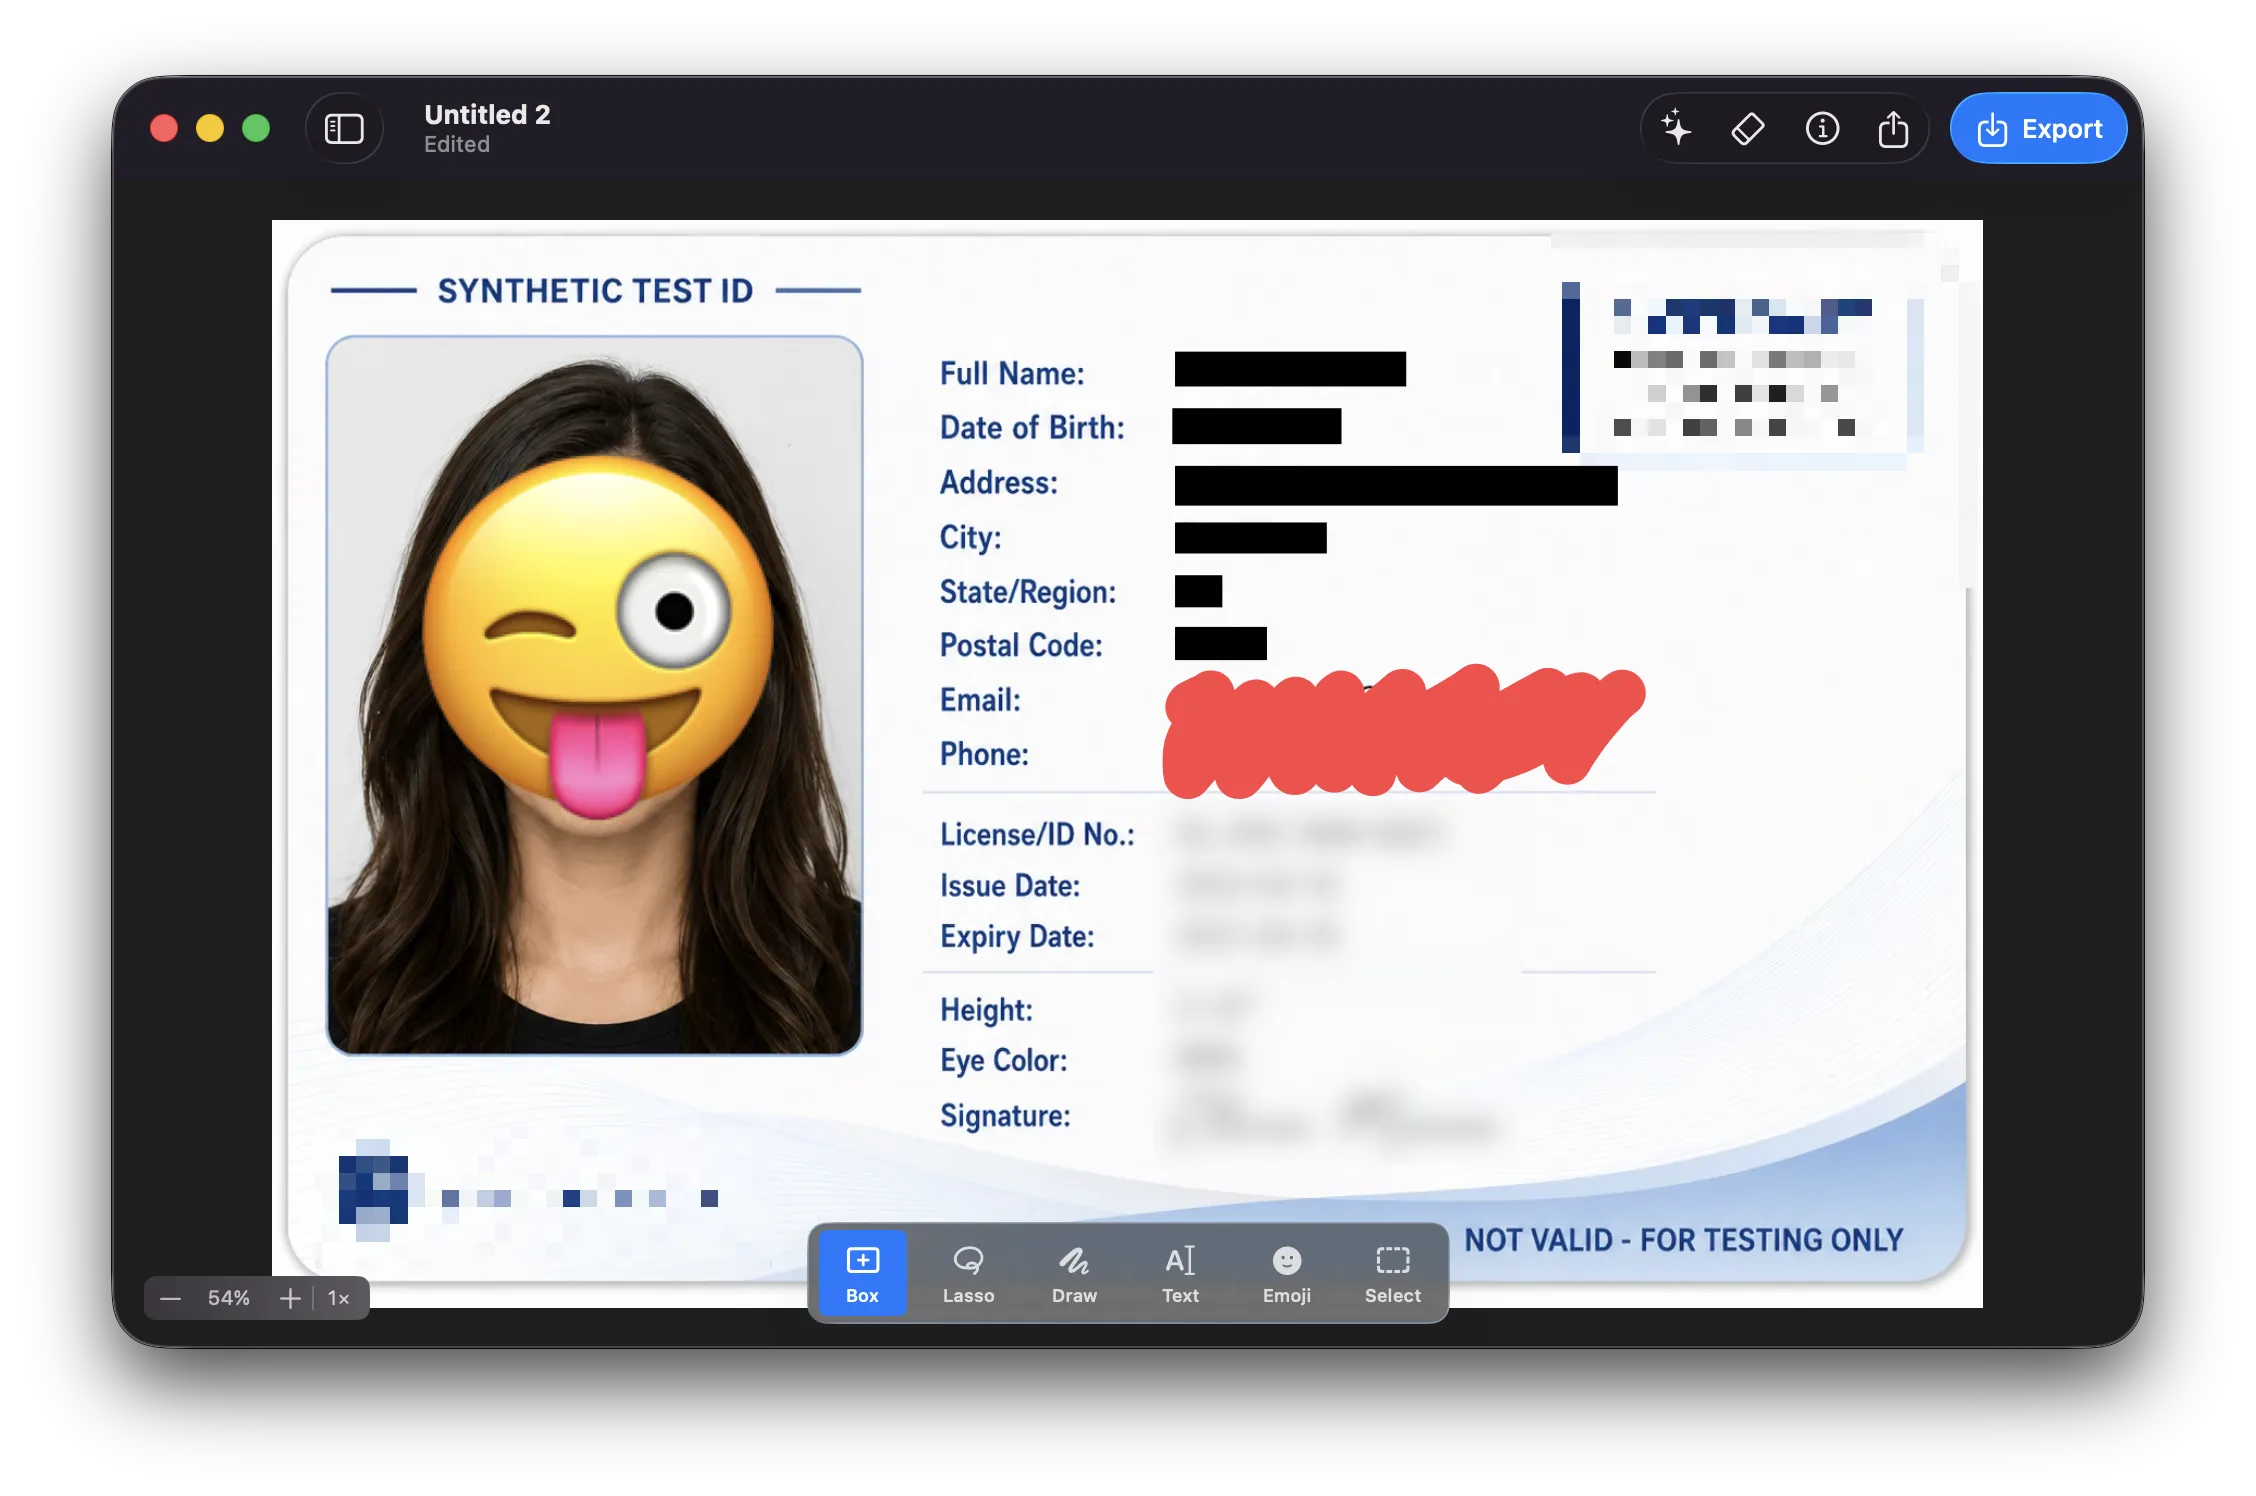Click the 'Email:' label
Screen dimensions: 2256x1496
[980, 700]
